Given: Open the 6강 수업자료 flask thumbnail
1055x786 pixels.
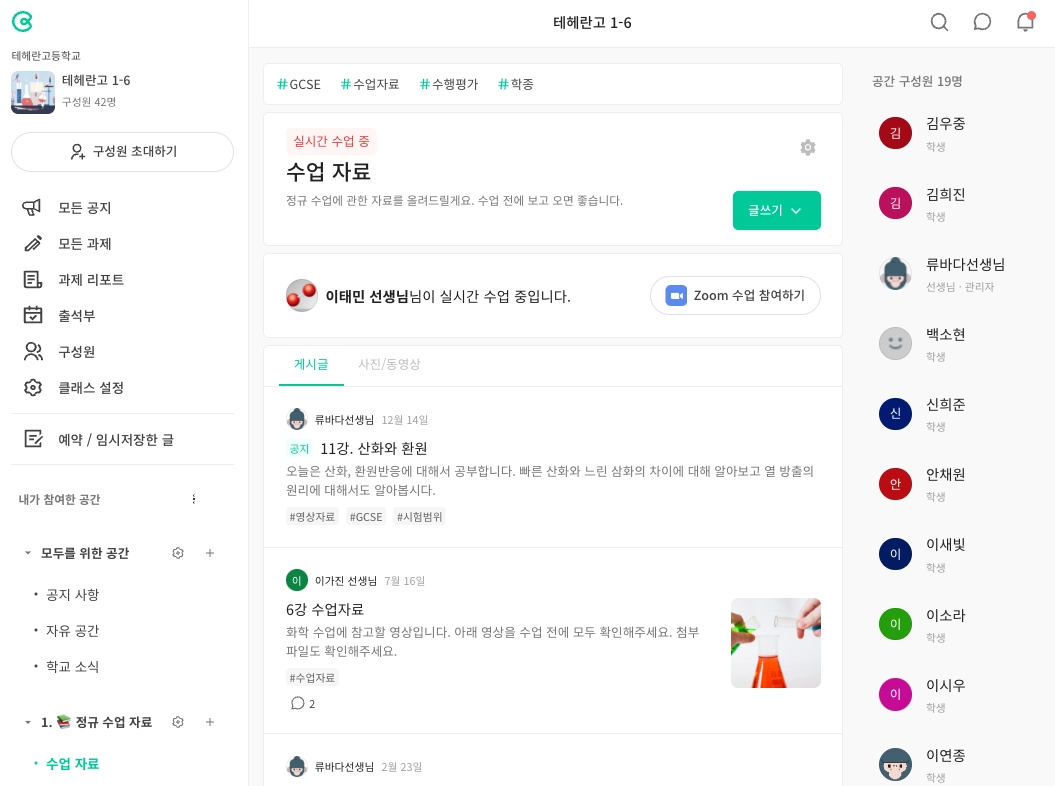Looking at the screenshot, I should 776,643.
